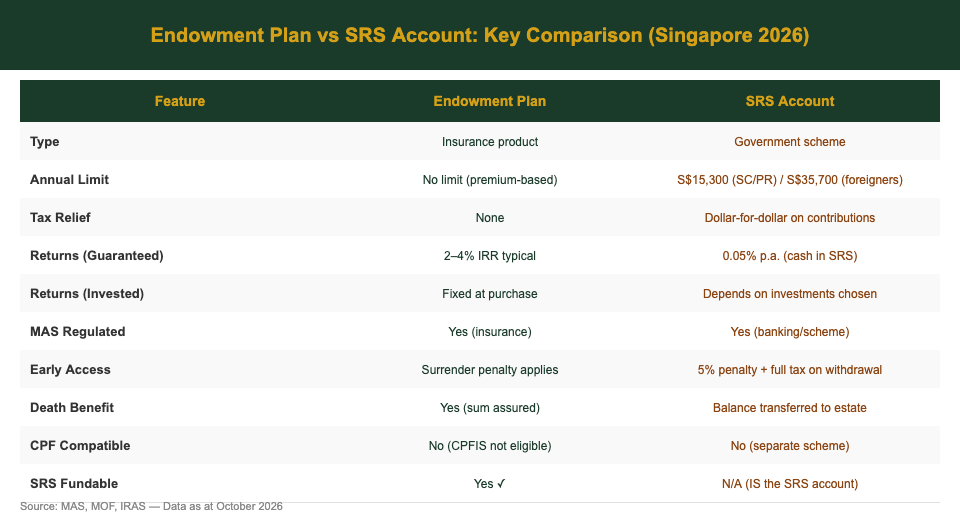The image size is (960, 520).
Task: Select 'S$15,300 (SC/PR) / S$35,700 (foreigners)' cell
Action: [790, 179]
